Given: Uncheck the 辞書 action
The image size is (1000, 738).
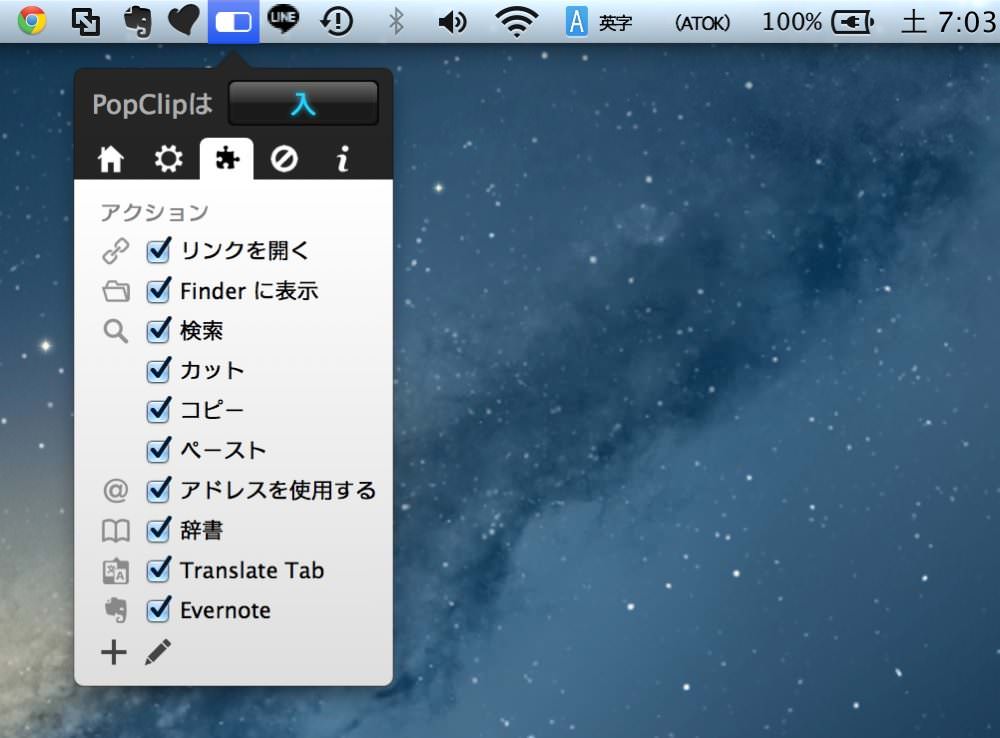Looking at the screenshot, I should tap(158, 530).
